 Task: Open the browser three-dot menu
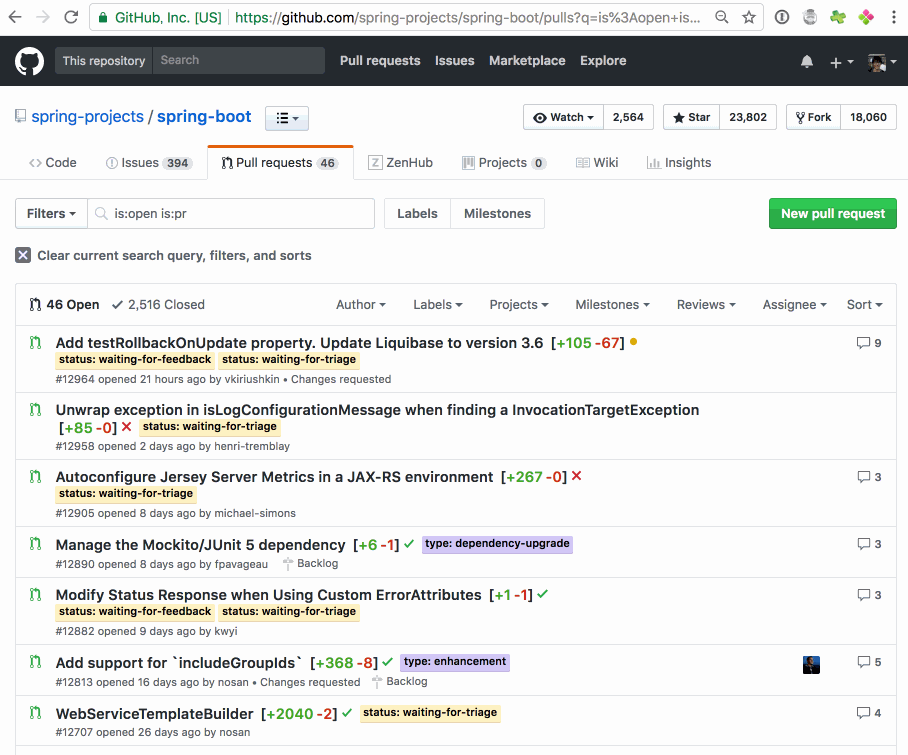click(x=894, y=17)
